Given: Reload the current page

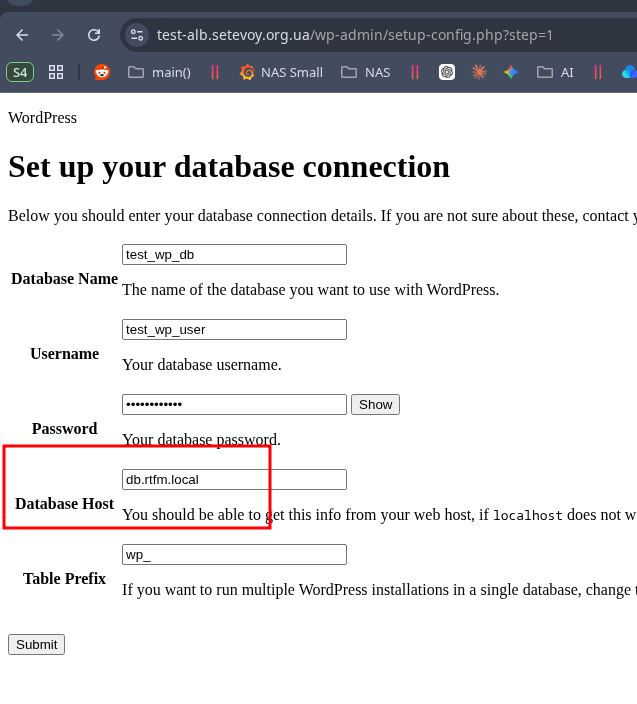Looking at the screenshot, I should [94, 35].
